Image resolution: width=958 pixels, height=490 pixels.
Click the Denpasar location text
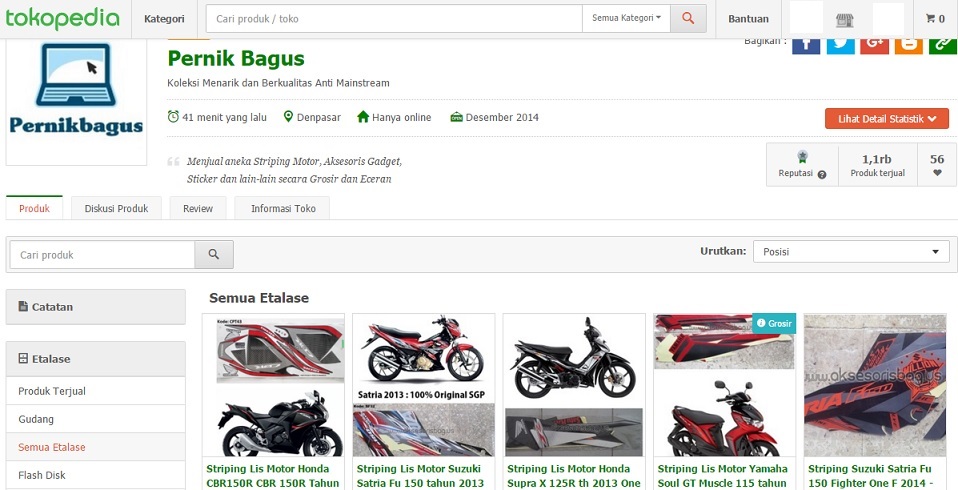pos(319,117)
